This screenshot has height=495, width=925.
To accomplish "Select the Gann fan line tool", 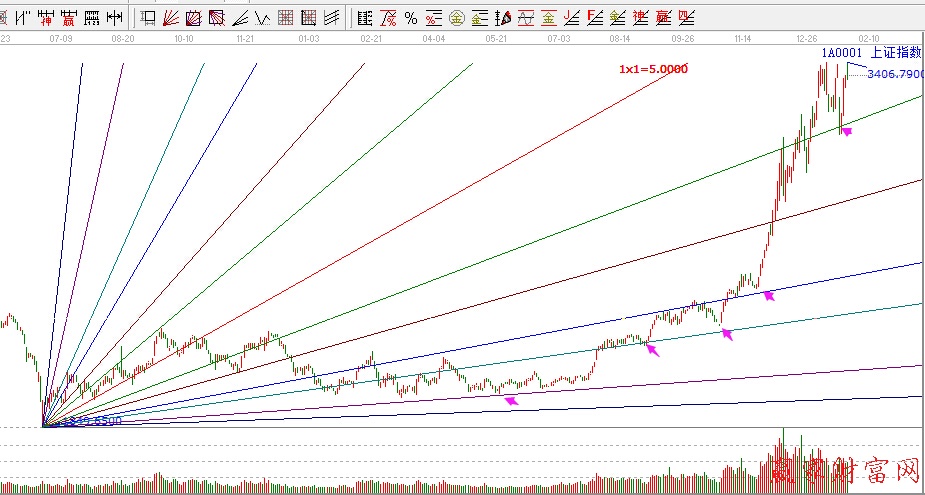I will [x=171, y=17].
